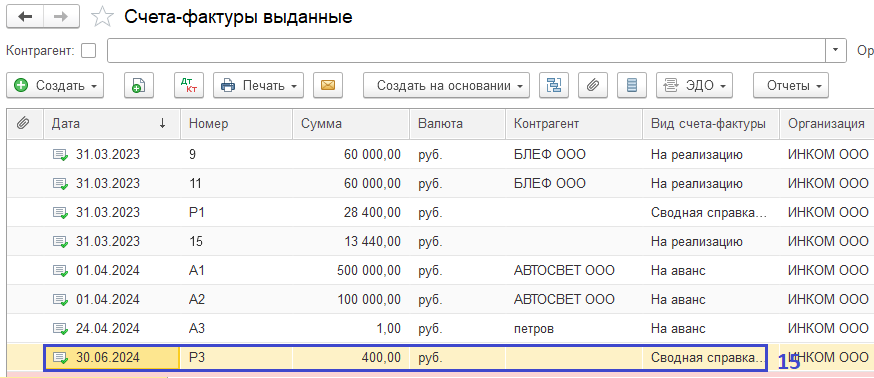874x378 pixels.
Task: Select the 60 000,00 sum for invoice 9
Action: coord(351,155)
